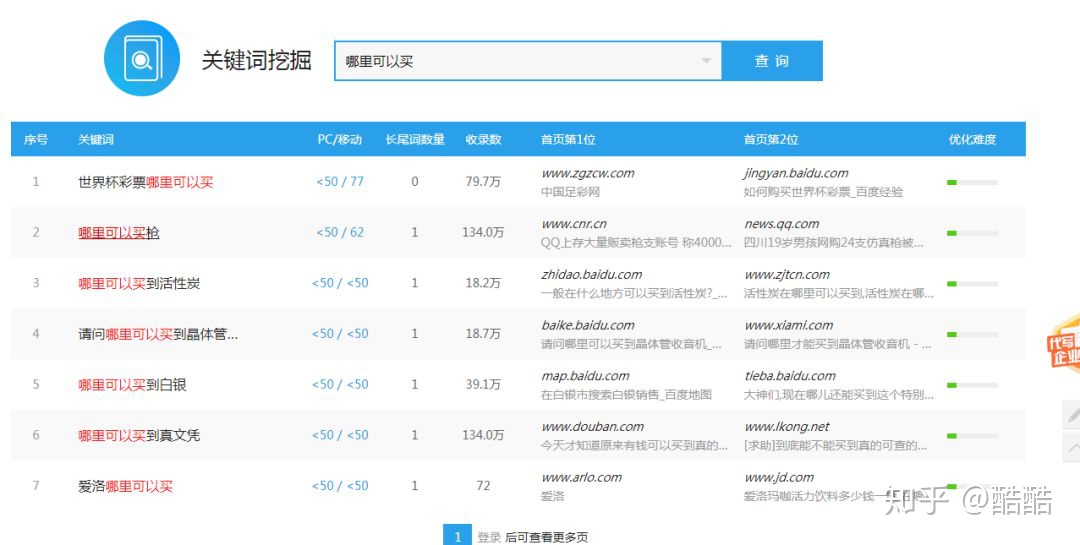This screenshot has height=545, width=1080.
Task: Click the 首页第1位 column header
Action: coord(568,139)
